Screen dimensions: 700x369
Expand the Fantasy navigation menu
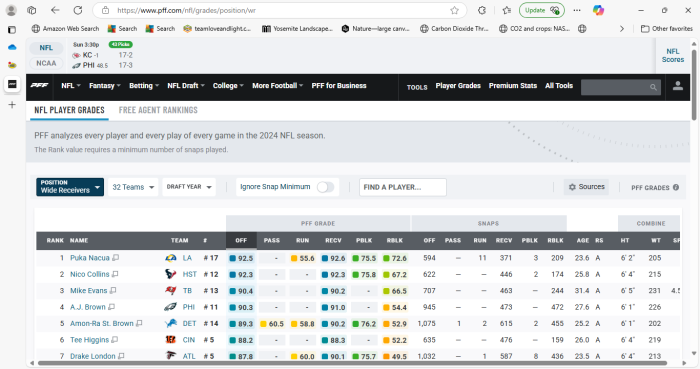105,86
